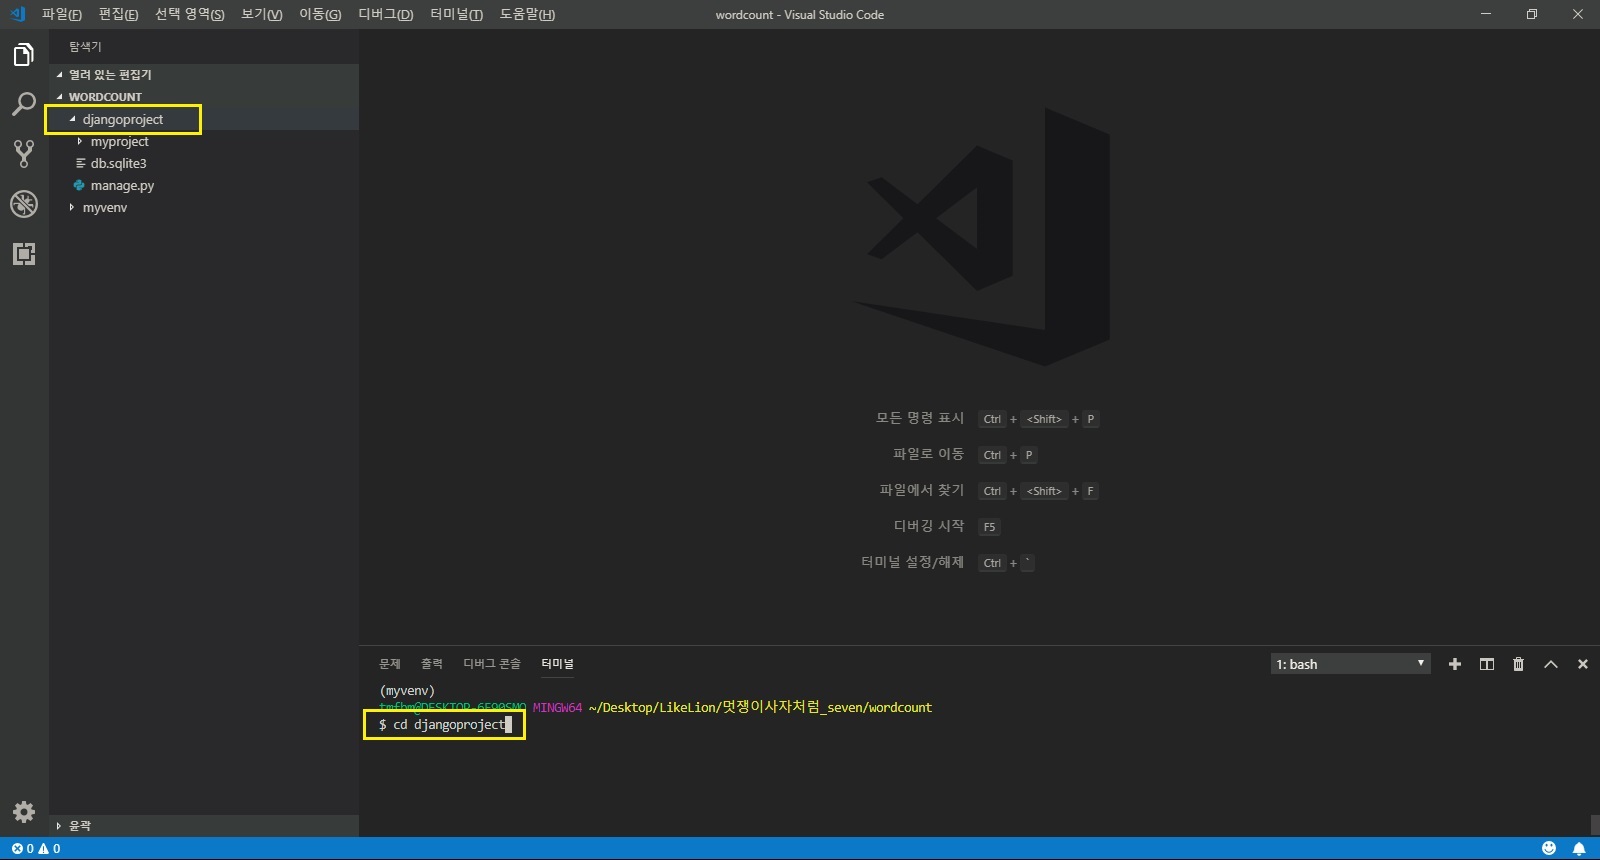Select the db.sqlite3 file icon
This screenshot has width=1600, height=860.
point(80,163)
